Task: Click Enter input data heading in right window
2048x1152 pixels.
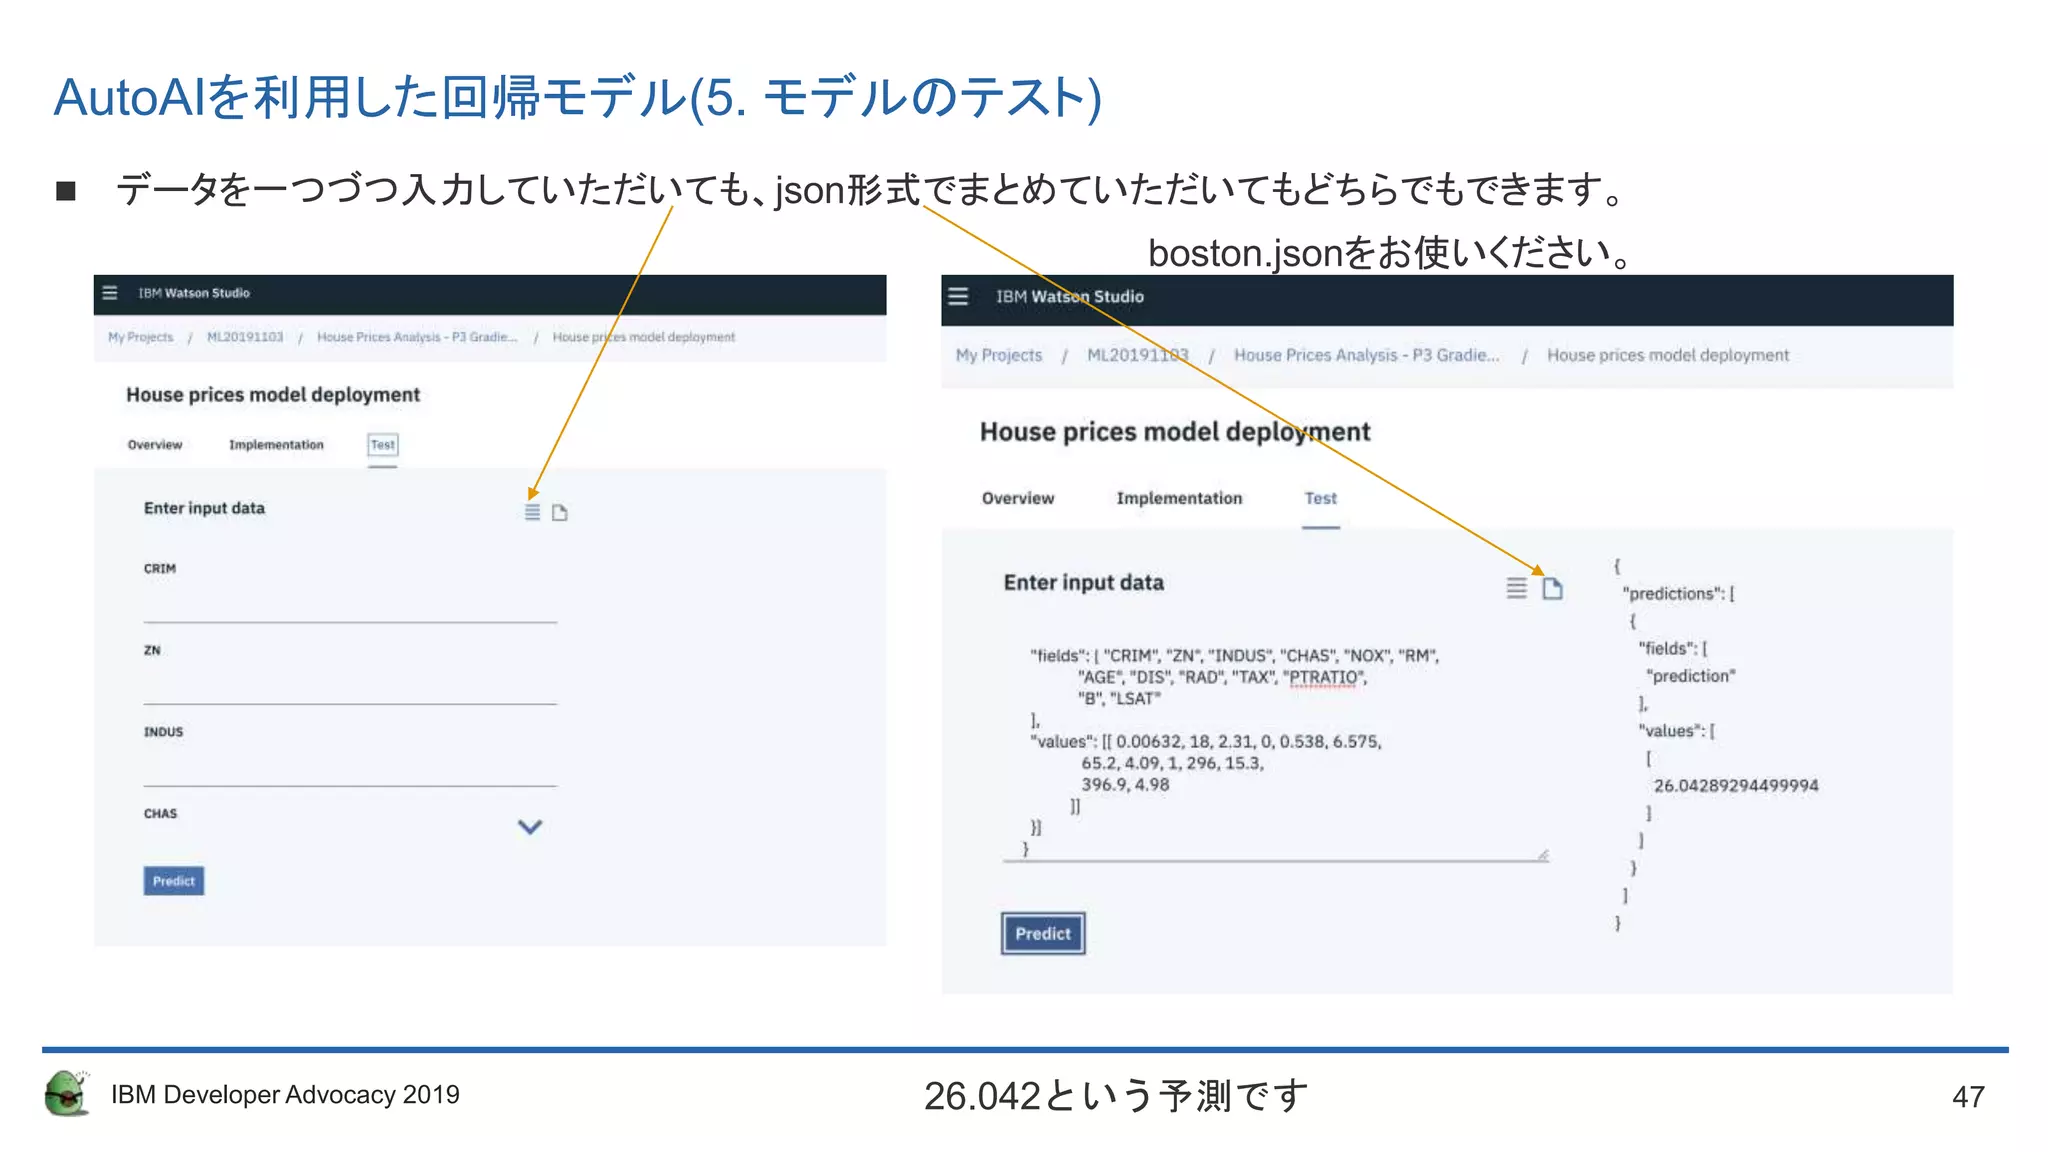Action: pos(1084,583)
